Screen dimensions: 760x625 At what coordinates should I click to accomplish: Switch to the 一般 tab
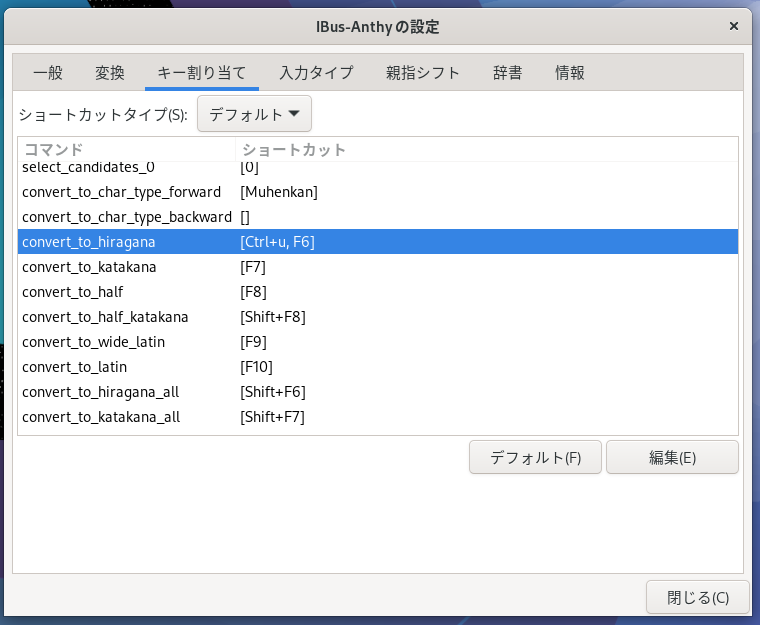(48, 73)
